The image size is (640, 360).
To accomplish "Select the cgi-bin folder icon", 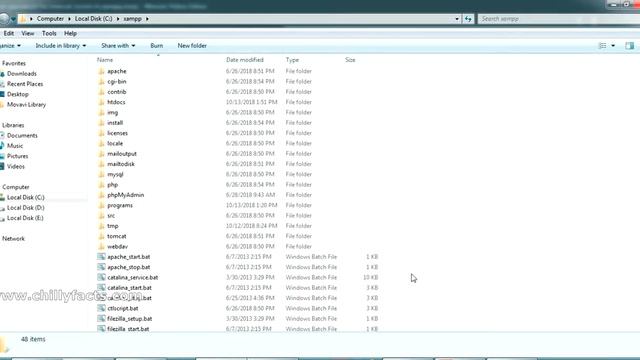I will pos(102,81).
